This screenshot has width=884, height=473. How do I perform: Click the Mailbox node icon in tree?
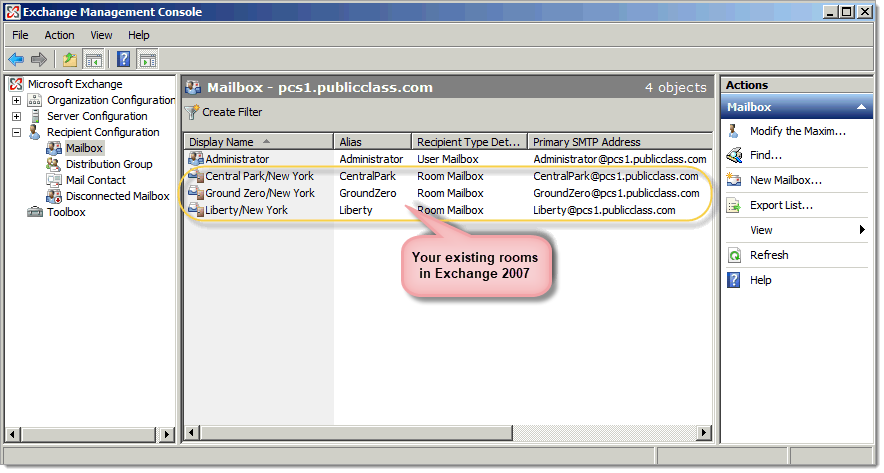54,148
